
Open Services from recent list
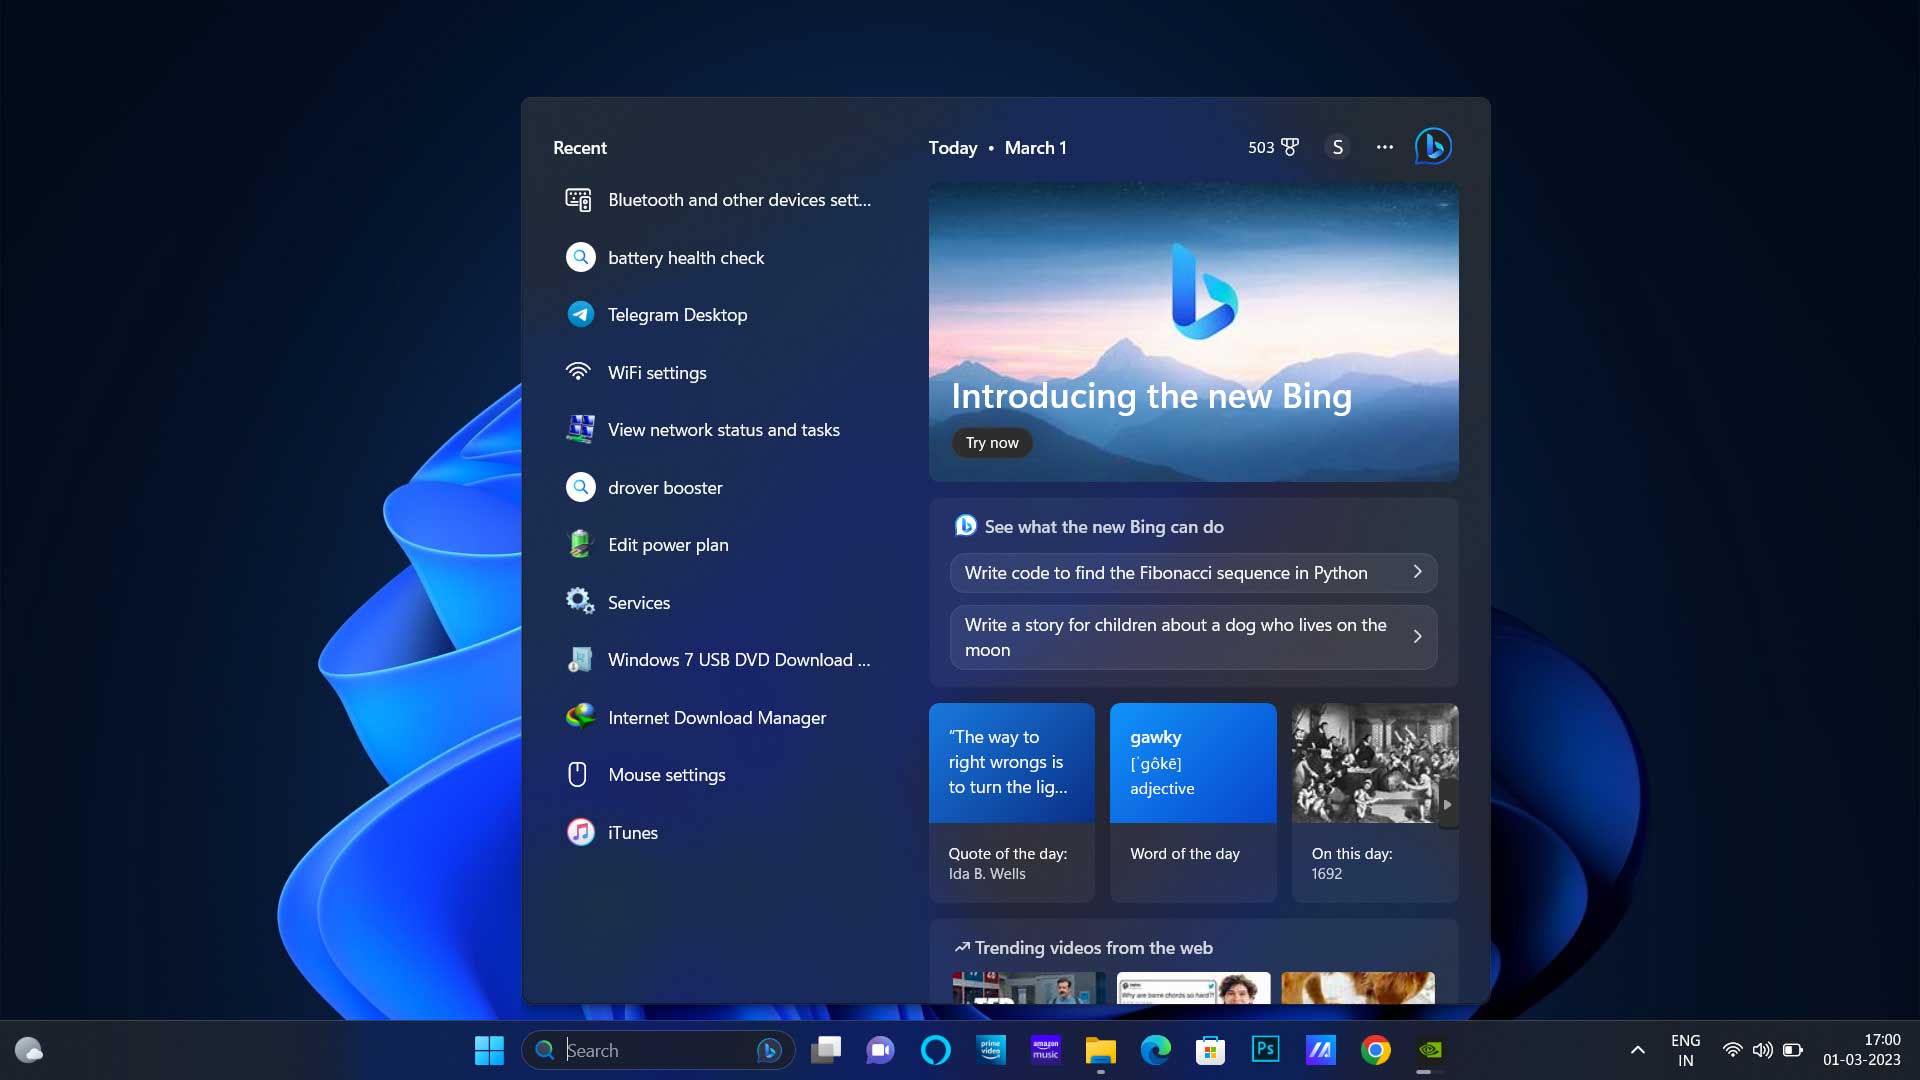[719, 603]
